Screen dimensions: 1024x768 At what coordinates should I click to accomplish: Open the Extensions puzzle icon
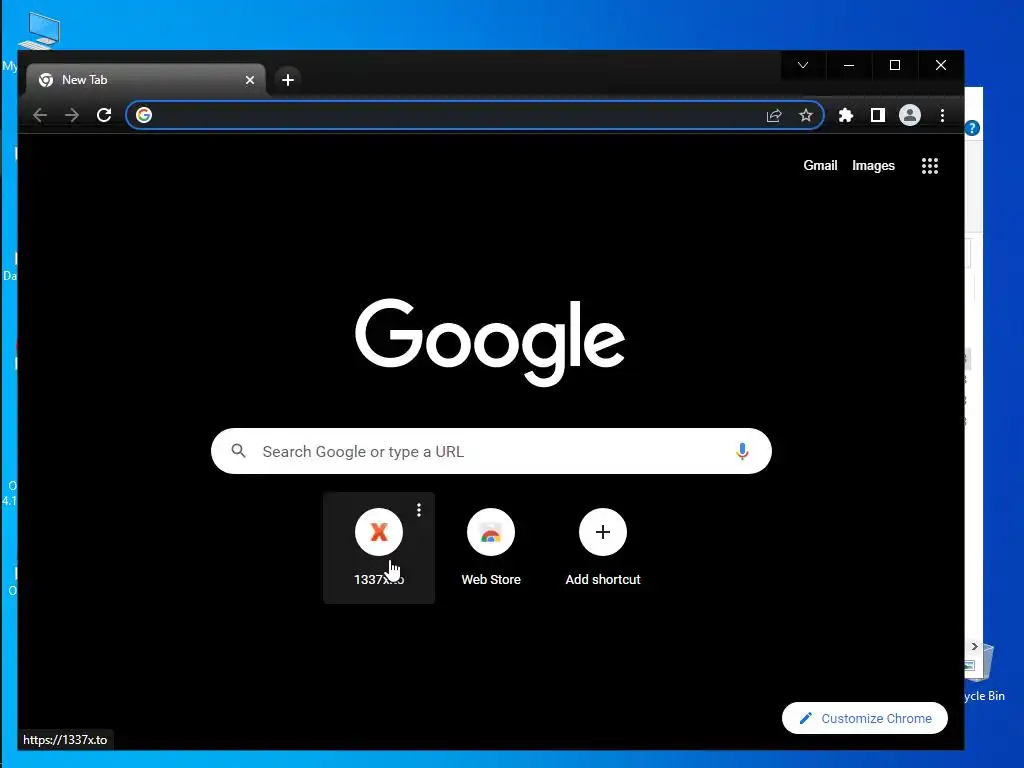[x=846, y=116]
